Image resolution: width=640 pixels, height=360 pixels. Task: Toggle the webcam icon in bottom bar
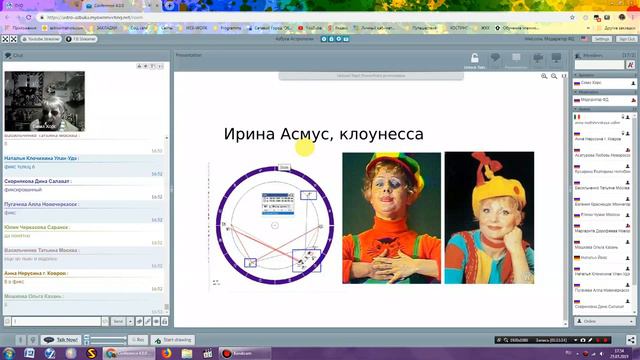tap(33, 340)
